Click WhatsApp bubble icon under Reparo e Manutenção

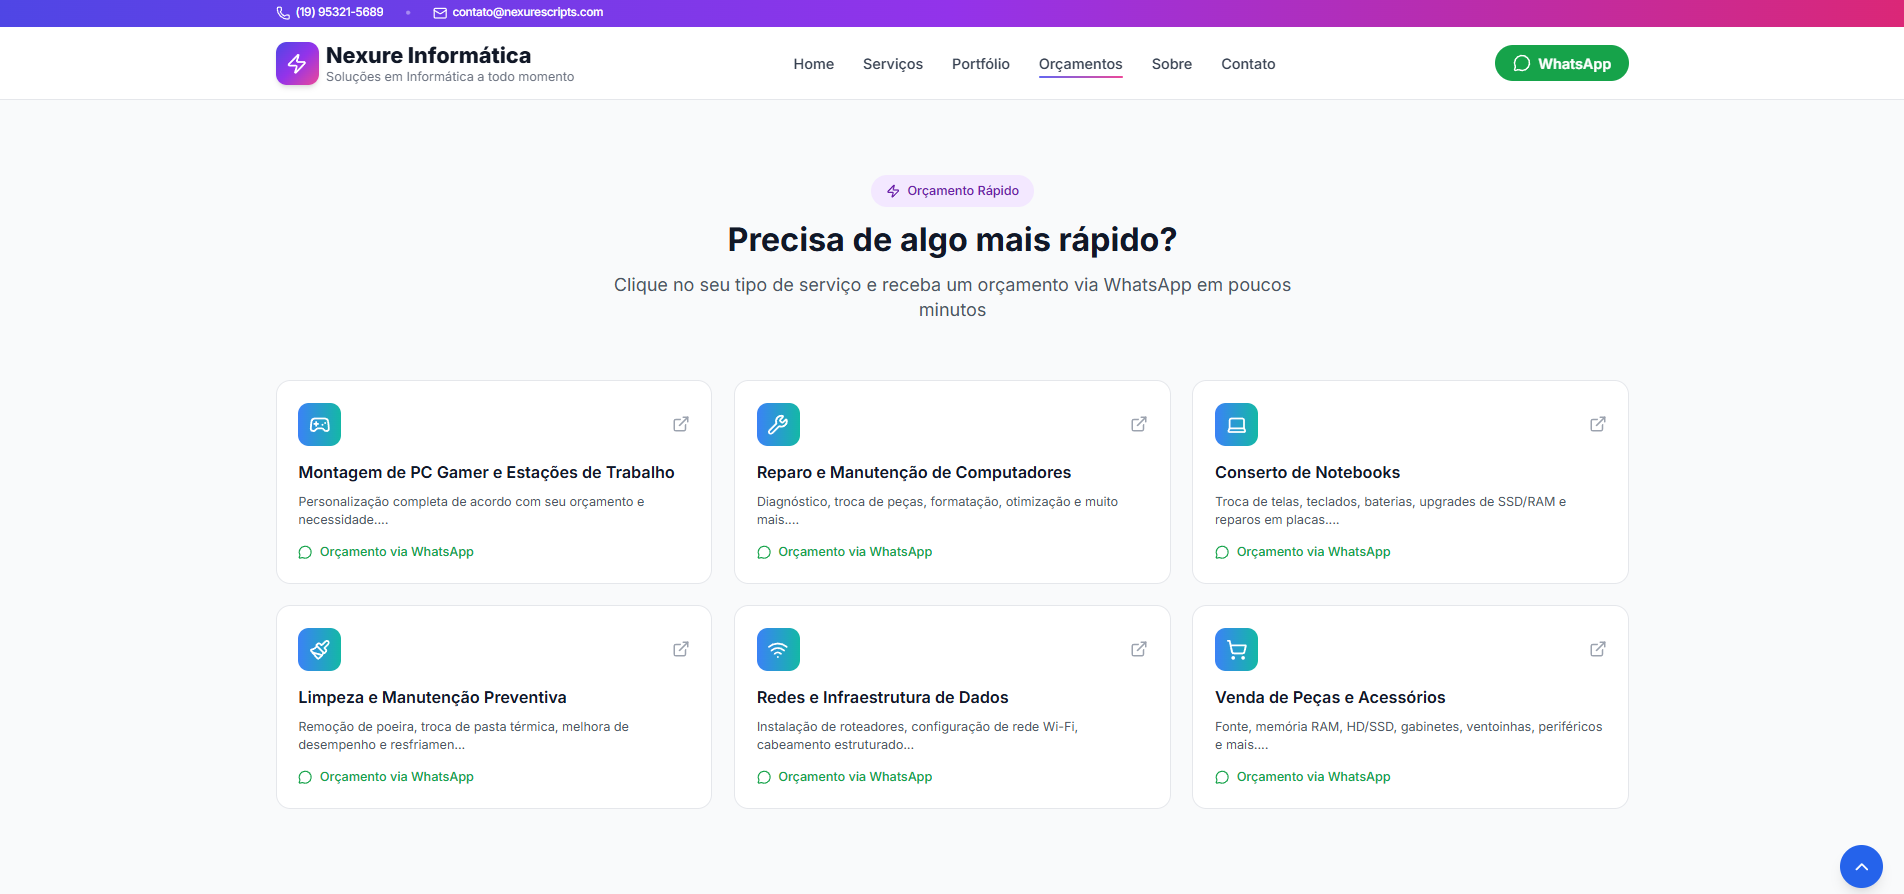pos(764,552)
